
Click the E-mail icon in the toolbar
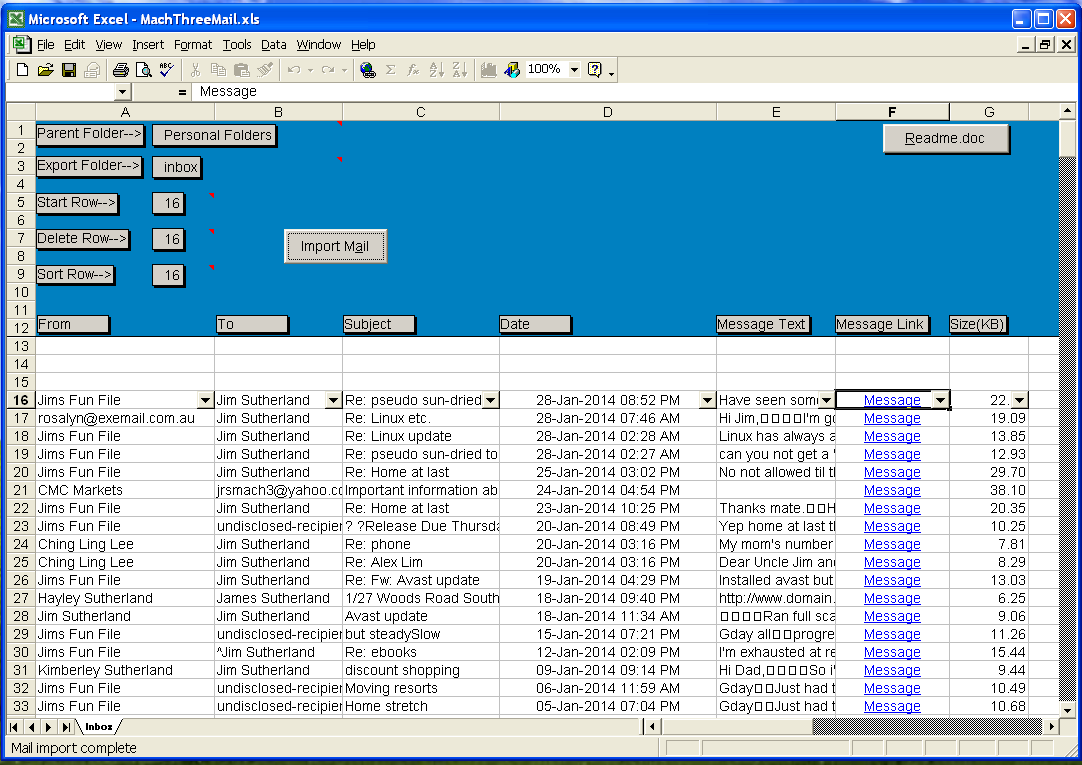coord(92,70)
